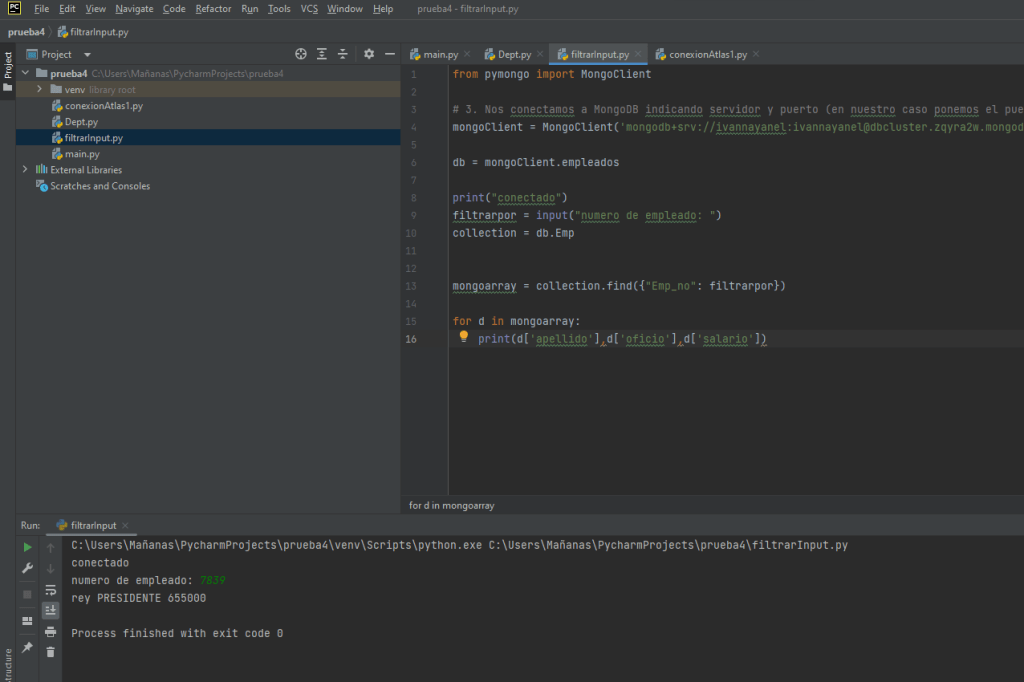Image resolution: width=1024 pixels, height=682 pixels.
Task: Click the wrench icon in Run panel
Action: pyautogui.click(x=27, y=568)
